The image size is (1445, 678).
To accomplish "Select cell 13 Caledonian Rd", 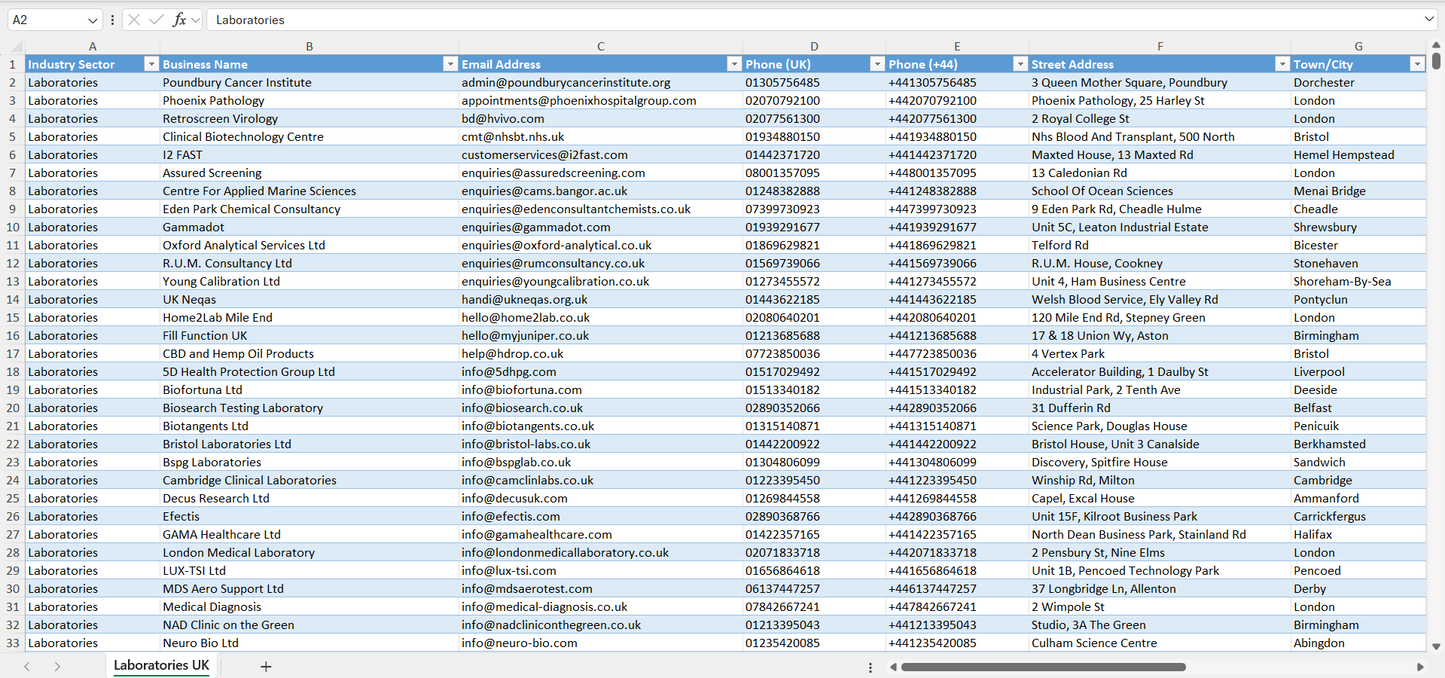I will click(1160, 173).
